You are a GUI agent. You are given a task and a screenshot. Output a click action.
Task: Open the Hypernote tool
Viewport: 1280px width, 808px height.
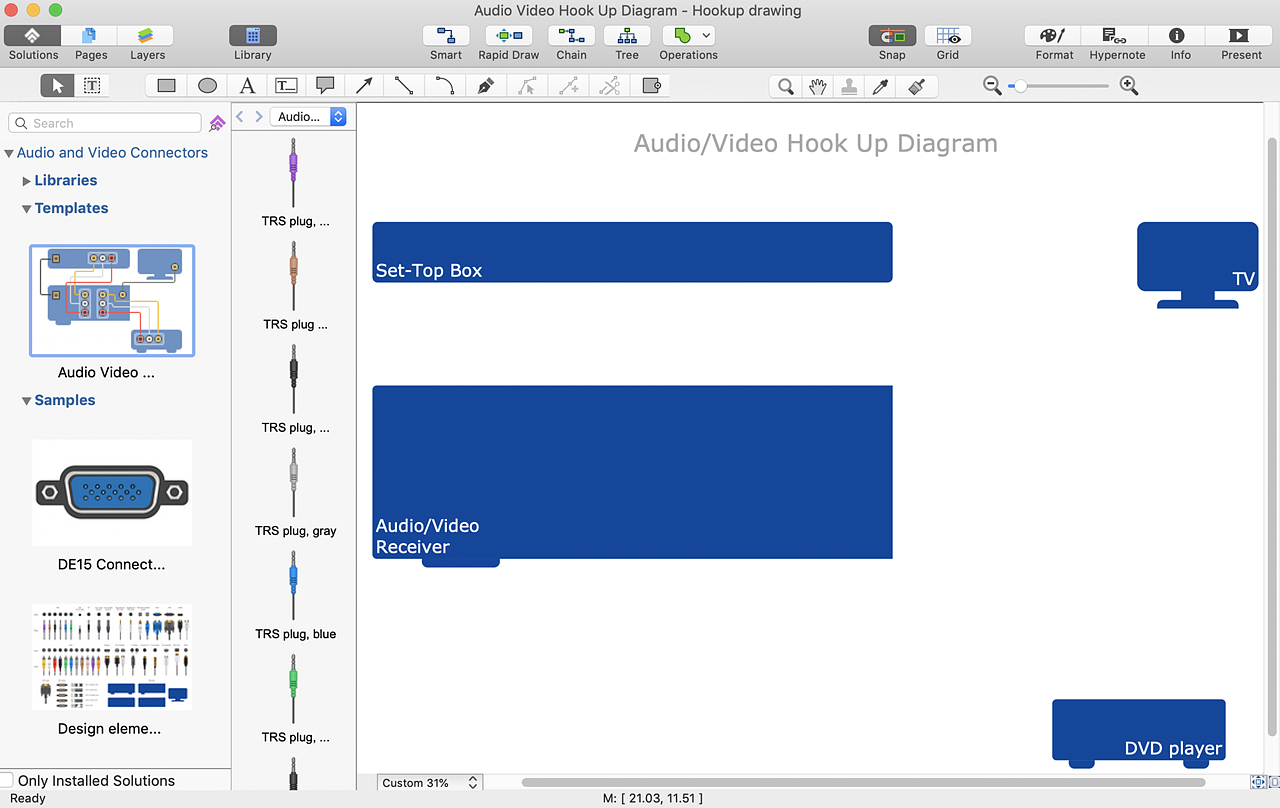point(1117,36)
